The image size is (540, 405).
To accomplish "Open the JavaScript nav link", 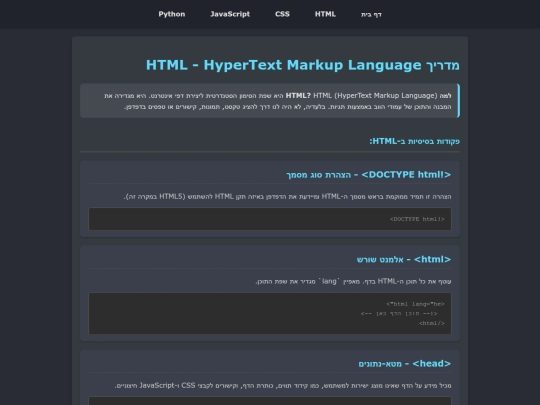I will click(230, 14).
